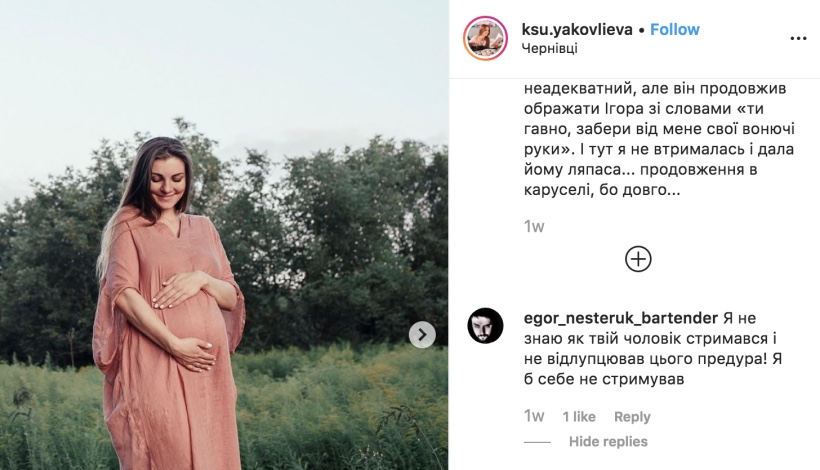Image resolution: width=820 pixels, height=470 pixels.
Task: Click the pale sky area of the photo
Action: (224, 68)
